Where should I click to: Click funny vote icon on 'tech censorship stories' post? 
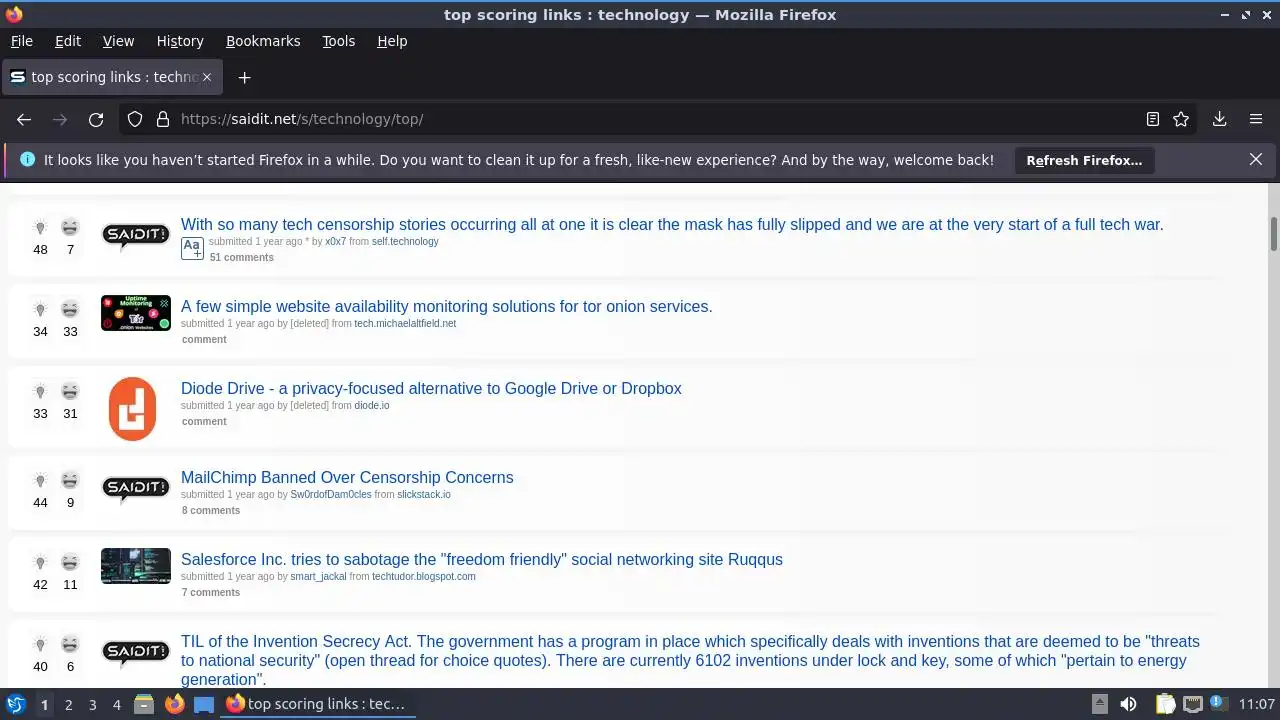coord(70,227)
